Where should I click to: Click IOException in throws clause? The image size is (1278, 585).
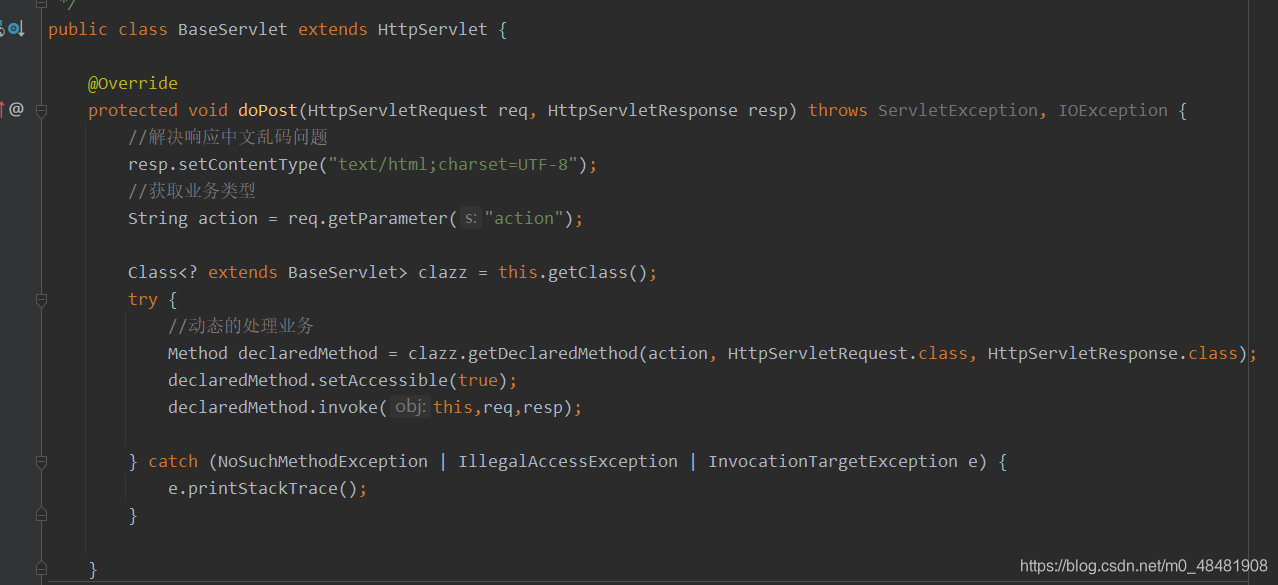1112,110
